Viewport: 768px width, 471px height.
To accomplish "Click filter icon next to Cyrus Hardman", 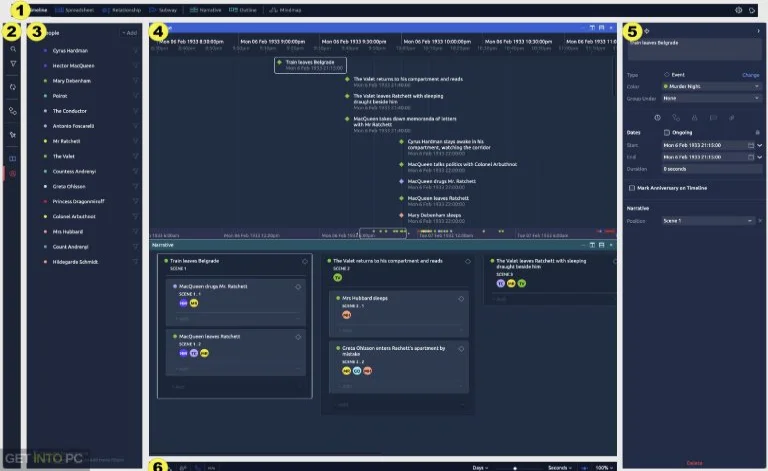I will (x=135, y=50).
